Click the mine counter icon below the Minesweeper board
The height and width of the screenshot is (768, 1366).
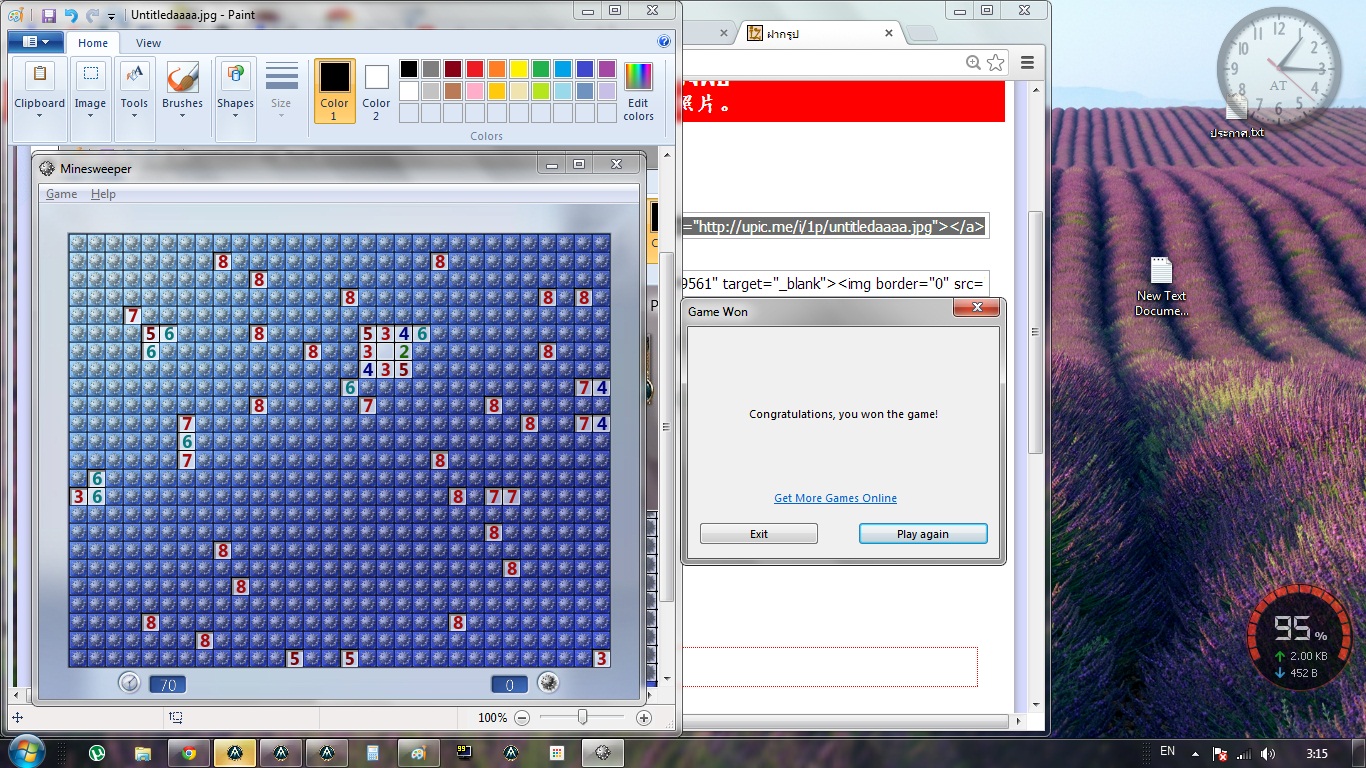point(547,683)
